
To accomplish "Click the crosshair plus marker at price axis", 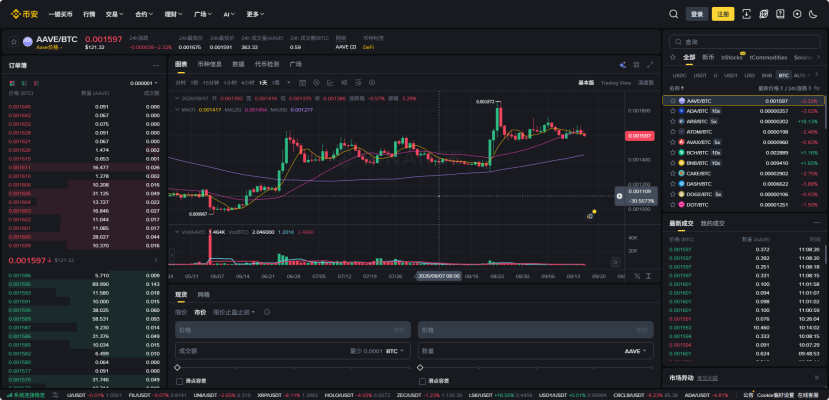I will click(619, 196).
